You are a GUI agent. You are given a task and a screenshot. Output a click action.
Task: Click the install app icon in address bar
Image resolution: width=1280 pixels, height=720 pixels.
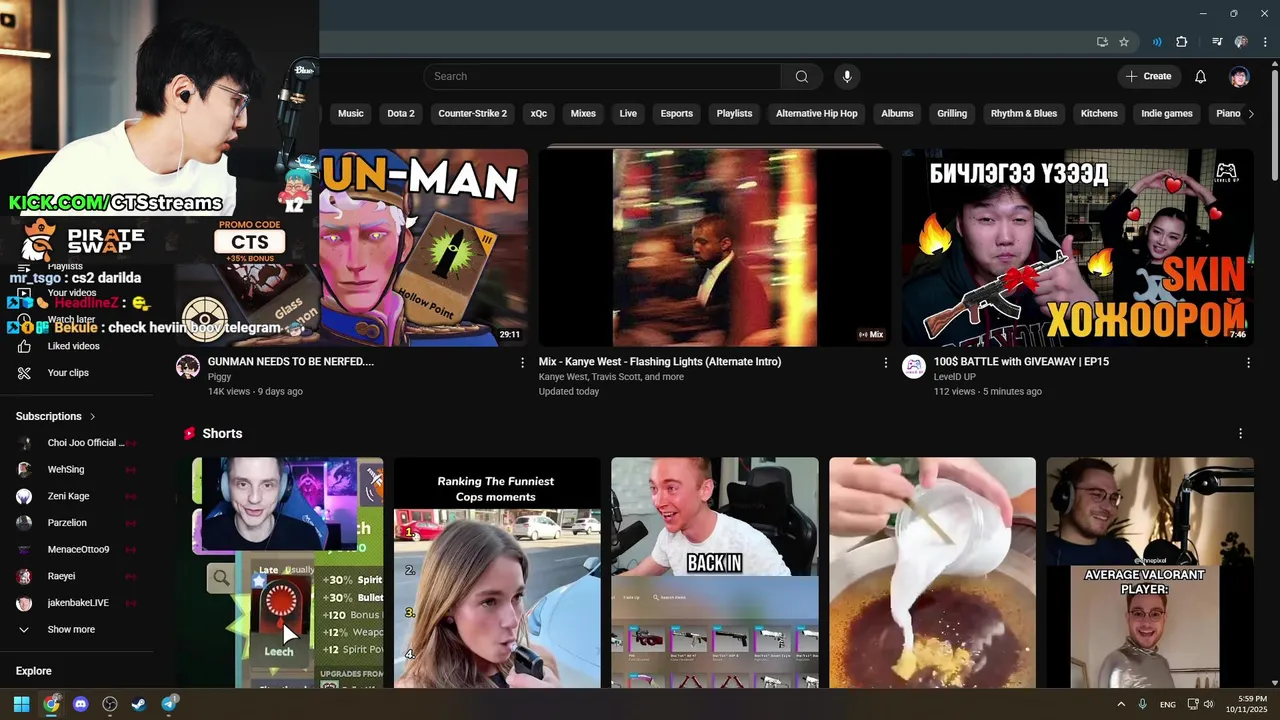click(x=1102, y=42)
